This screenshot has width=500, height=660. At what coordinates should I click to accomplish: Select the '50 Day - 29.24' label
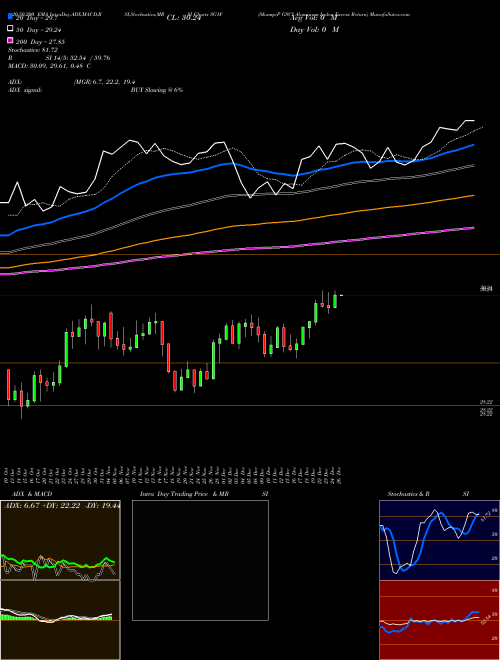[x=40, y=30]
